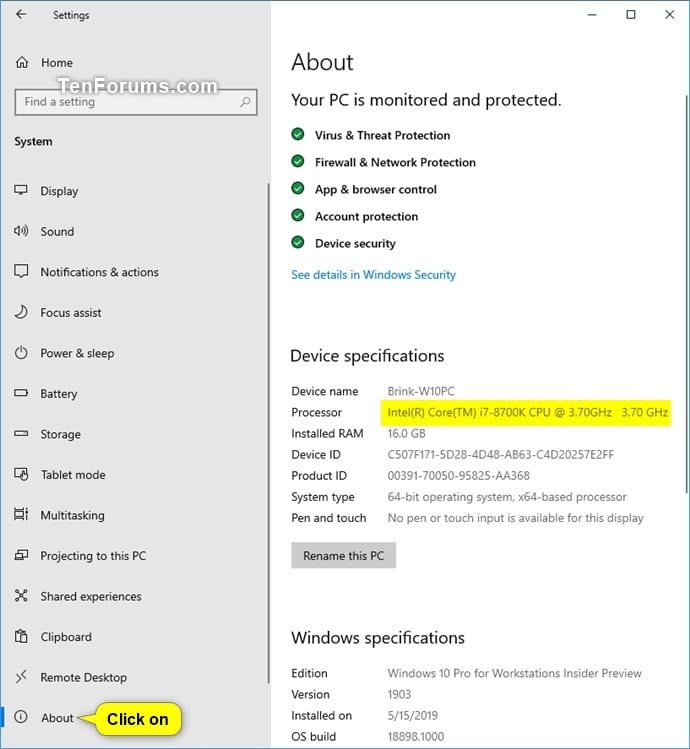
Task: Open See details in Windows Security link
Action: pos(373,275)
